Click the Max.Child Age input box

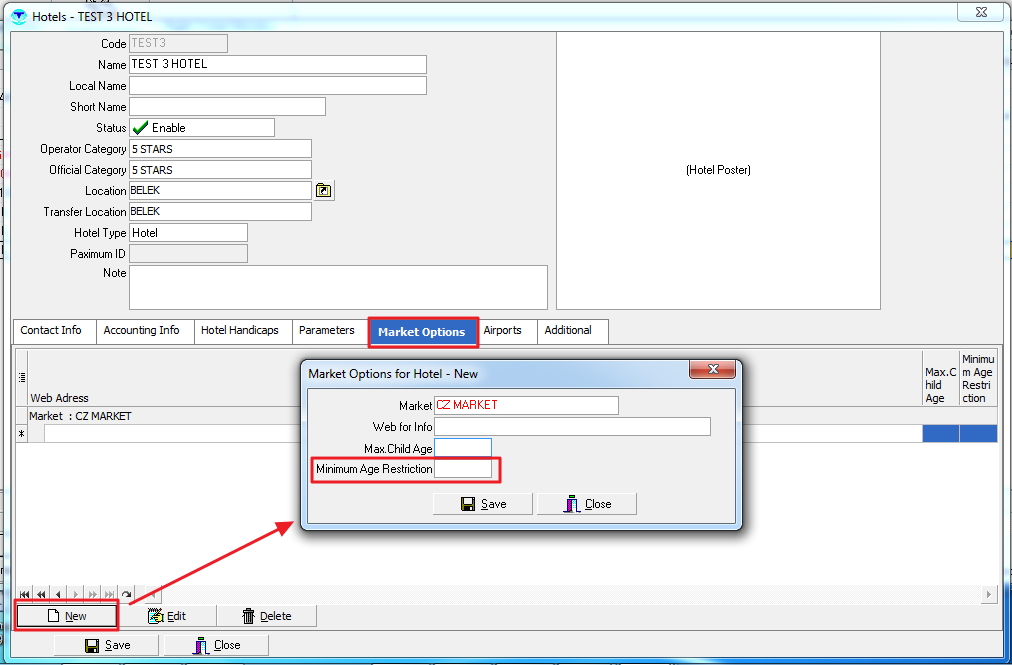463,448
